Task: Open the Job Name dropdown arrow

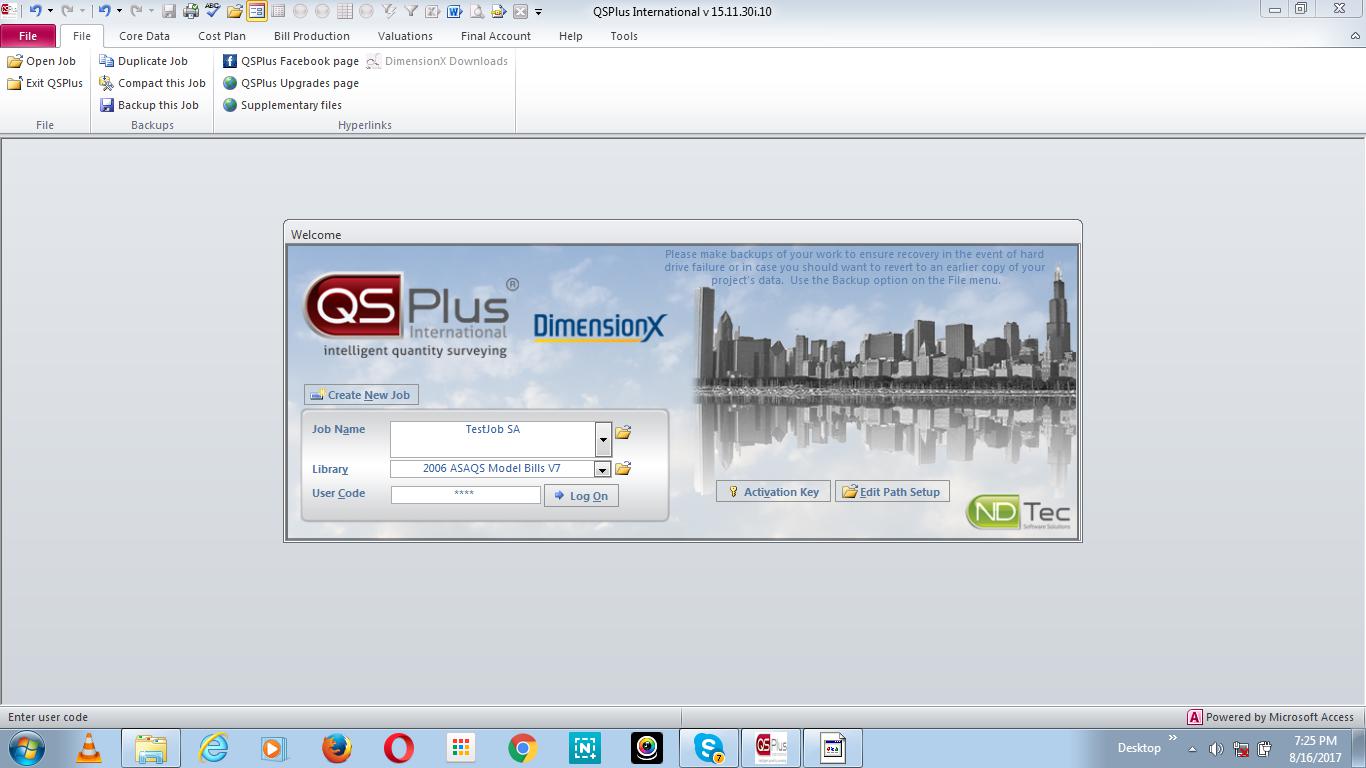Action: coord(603,438)
